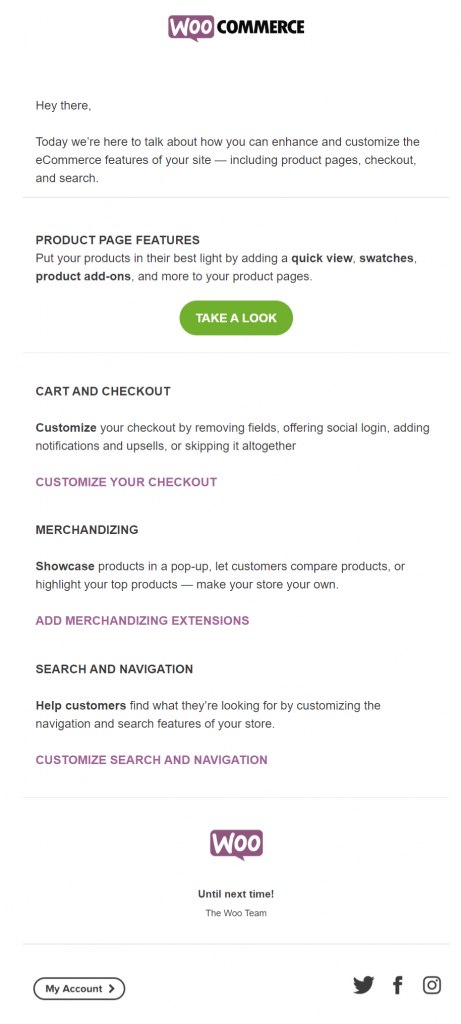Follow the CUSTOMIZE YOUR CHECKOUT link

click(x=126, y=482)
